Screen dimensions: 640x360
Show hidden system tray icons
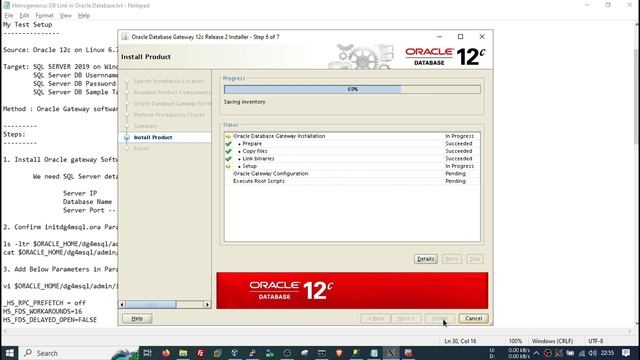(536, 353)
